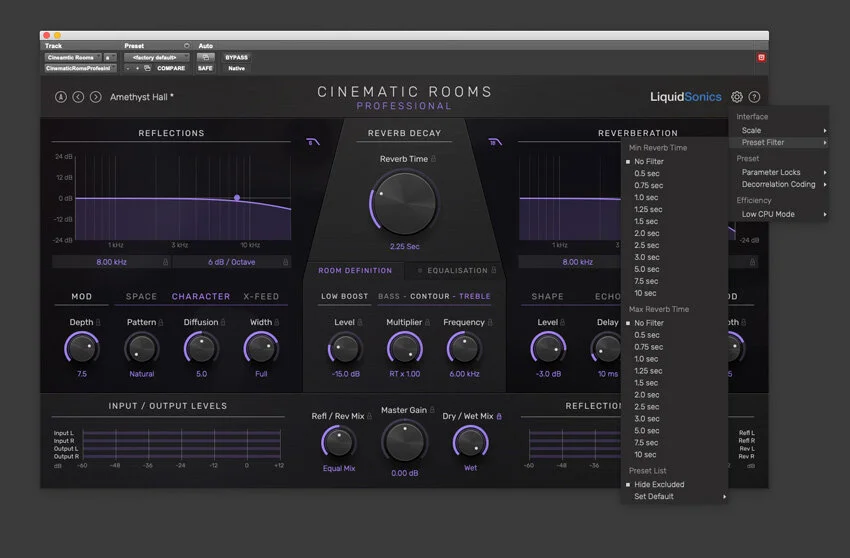The image size is (850, 558).
Task: Open the factory default preset dropdown
Action: pyautogui.click(x=157, y=57)
